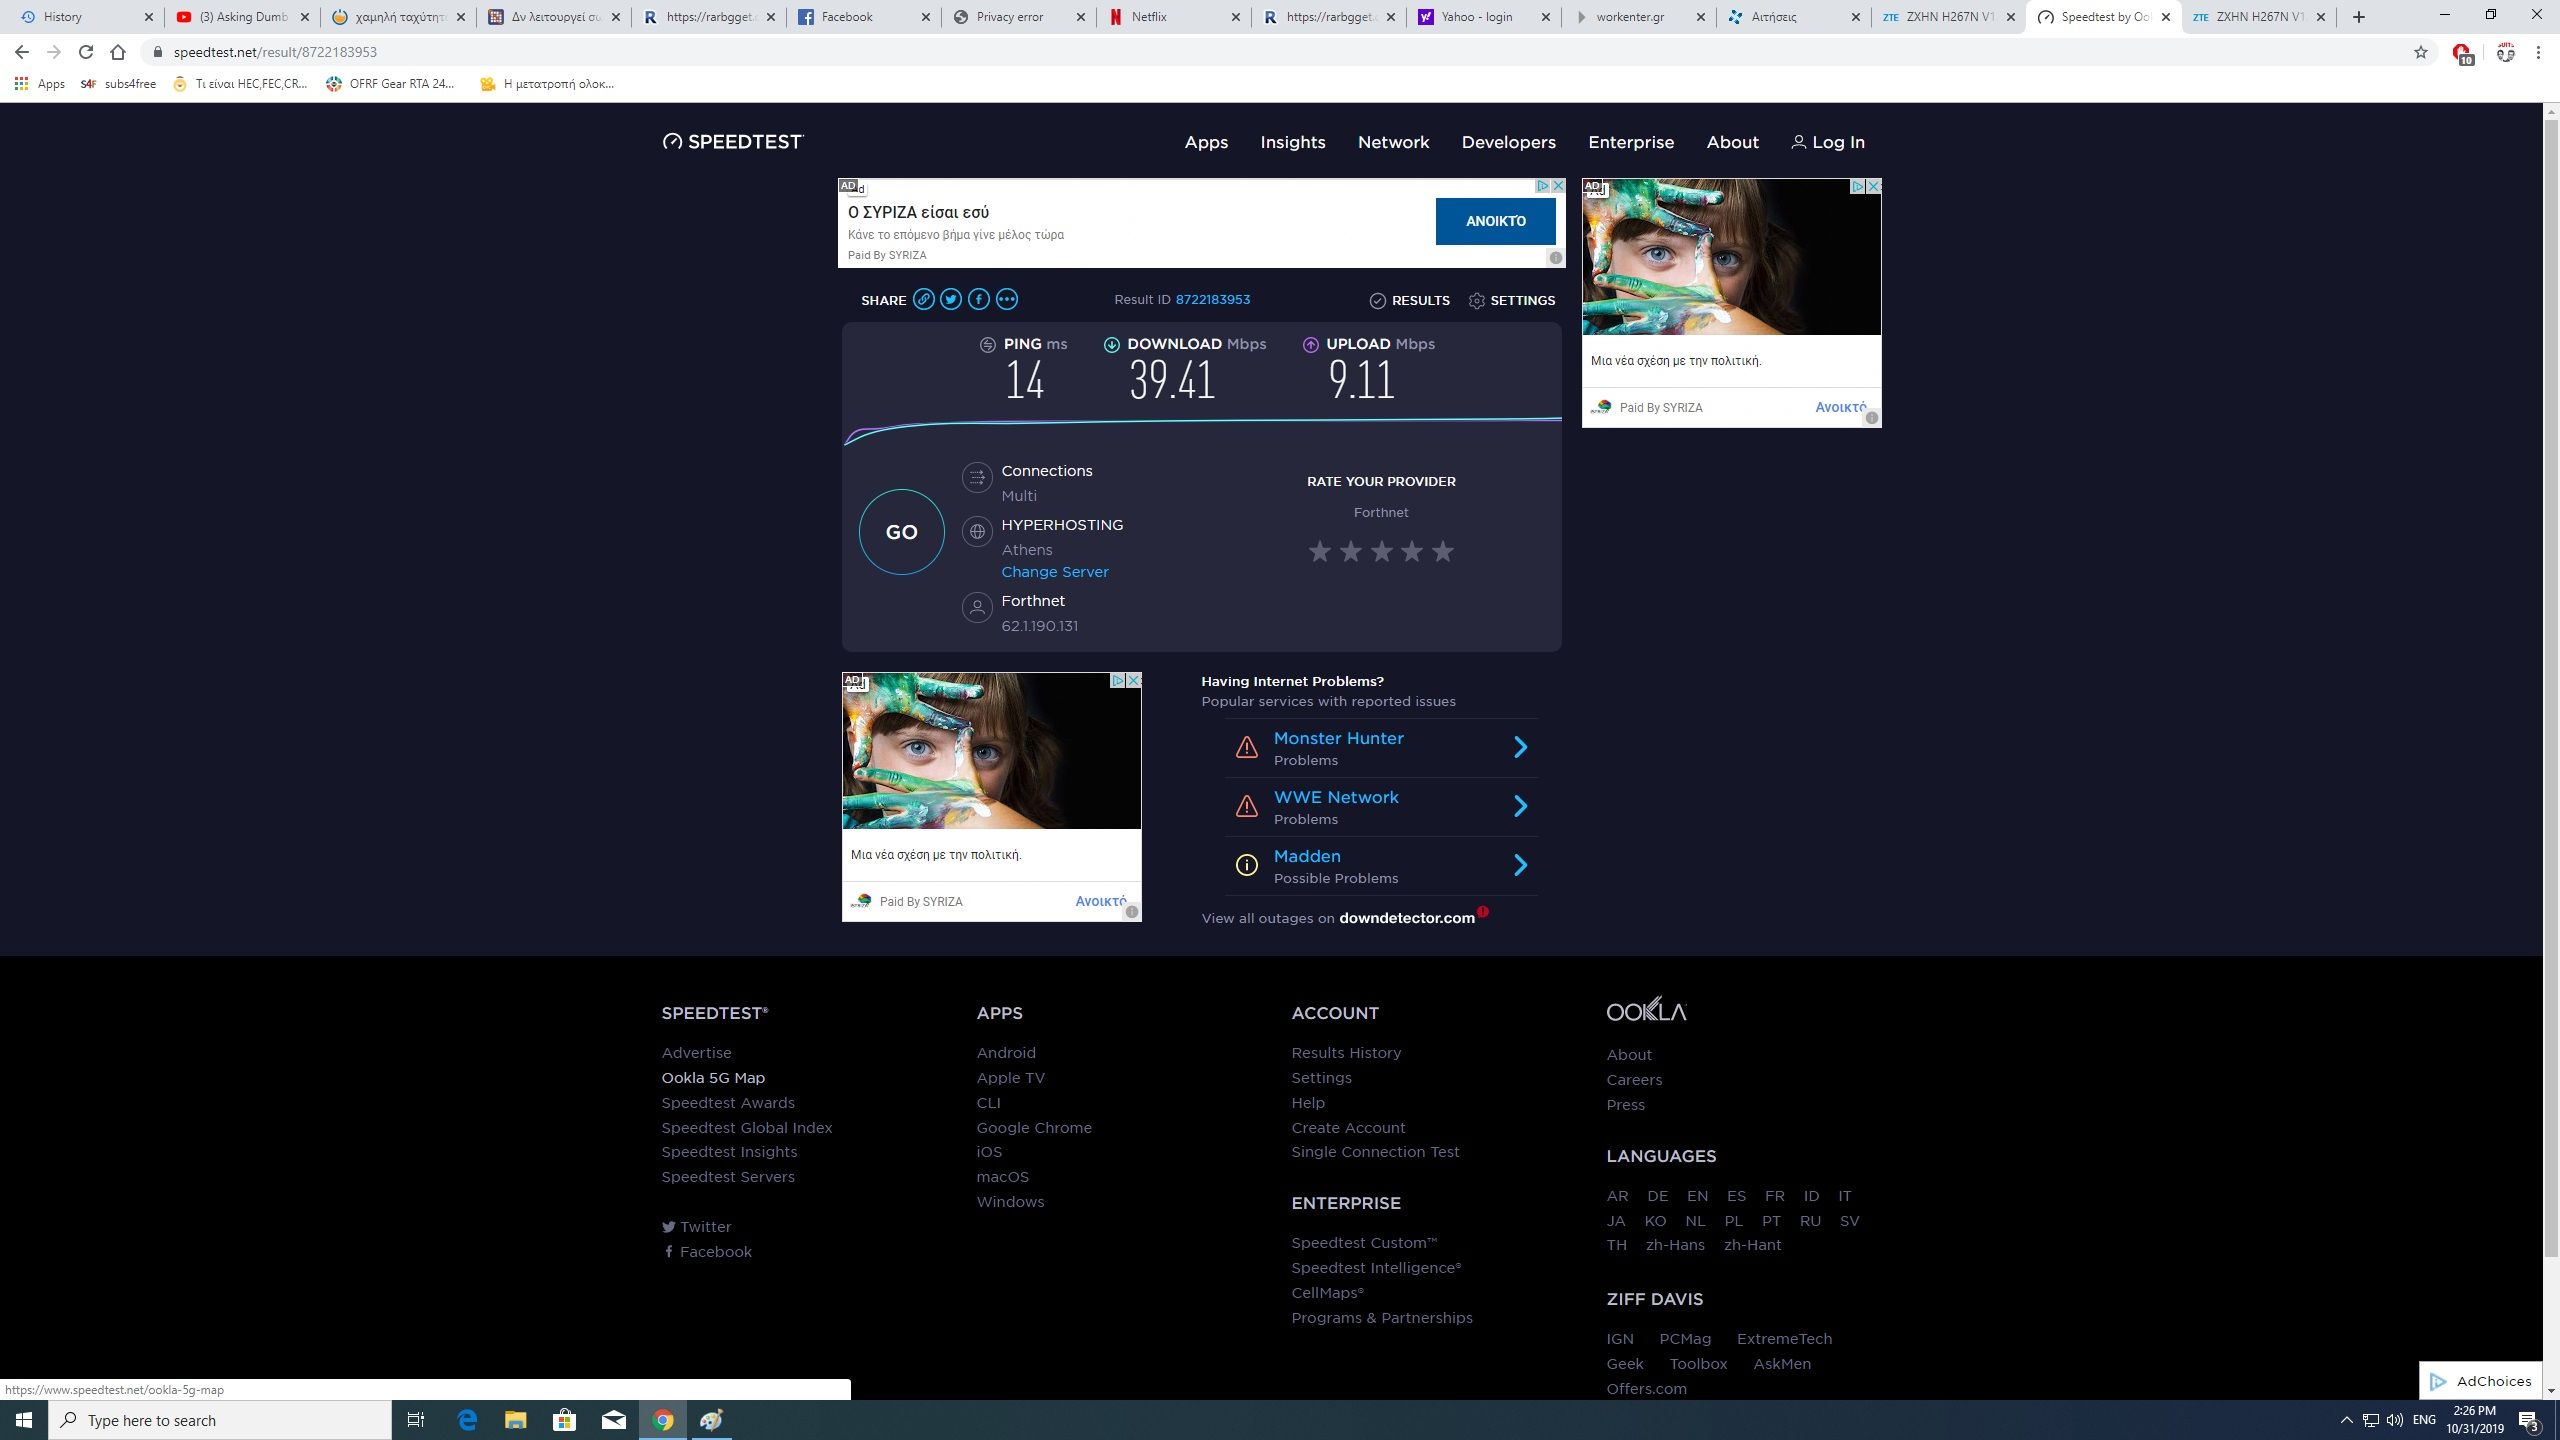
Task: Open the Insights menu item
Action: [x=1292, y=142]
